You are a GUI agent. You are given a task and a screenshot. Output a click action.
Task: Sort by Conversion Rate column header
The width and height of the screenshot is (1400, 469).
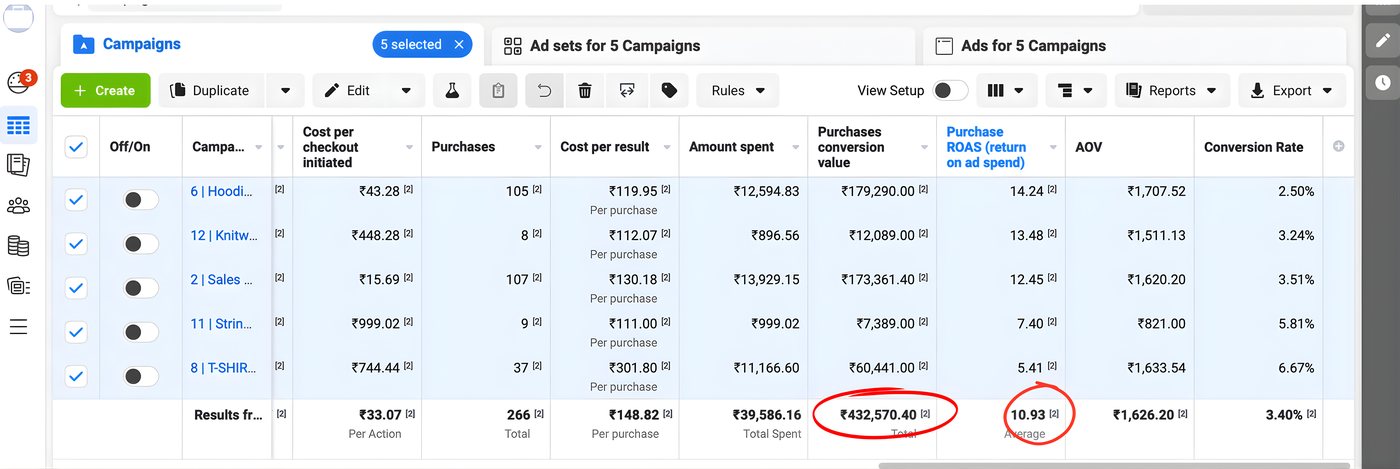coord(1253,147)
